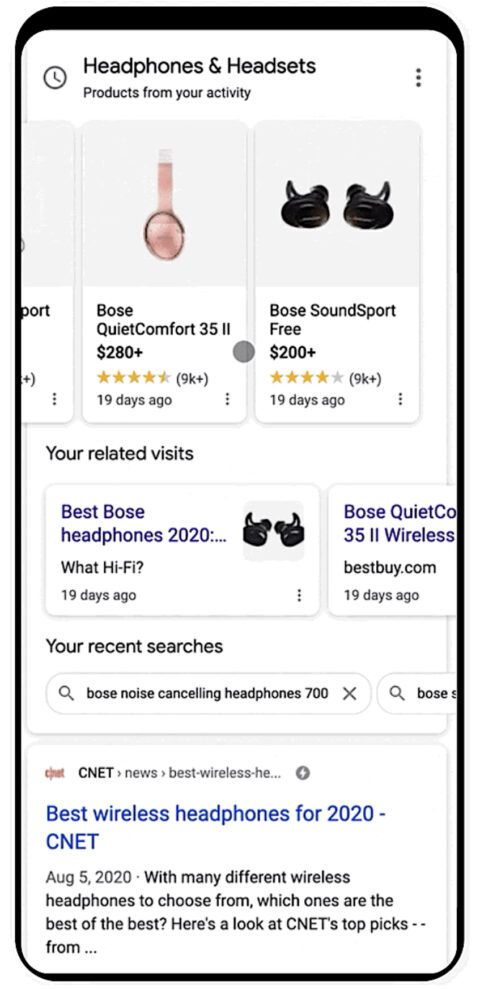Click the AMP lightning icon next to CNET

(303, 773)
